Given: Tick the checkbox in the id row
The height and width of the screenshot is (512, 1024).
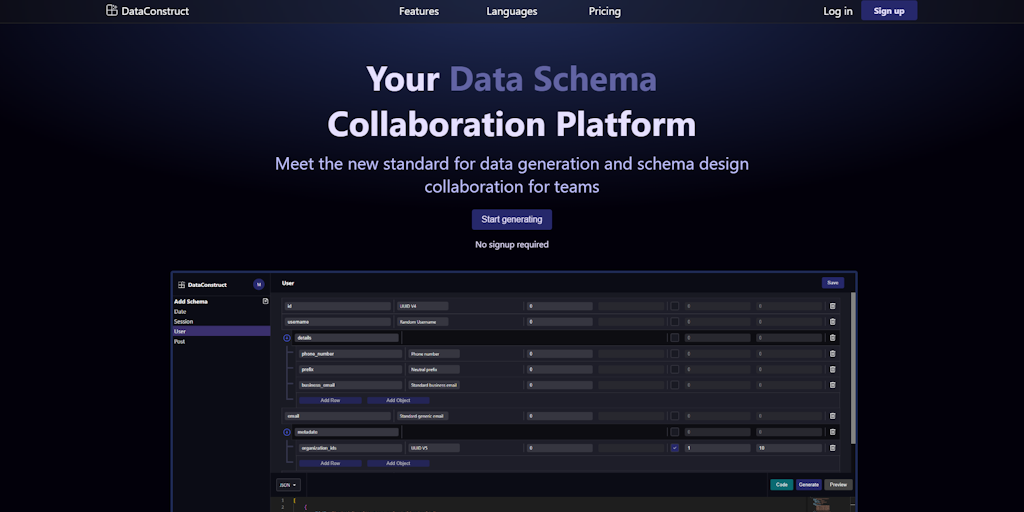Looking at the screenshot, I should [x=674, y=306].
